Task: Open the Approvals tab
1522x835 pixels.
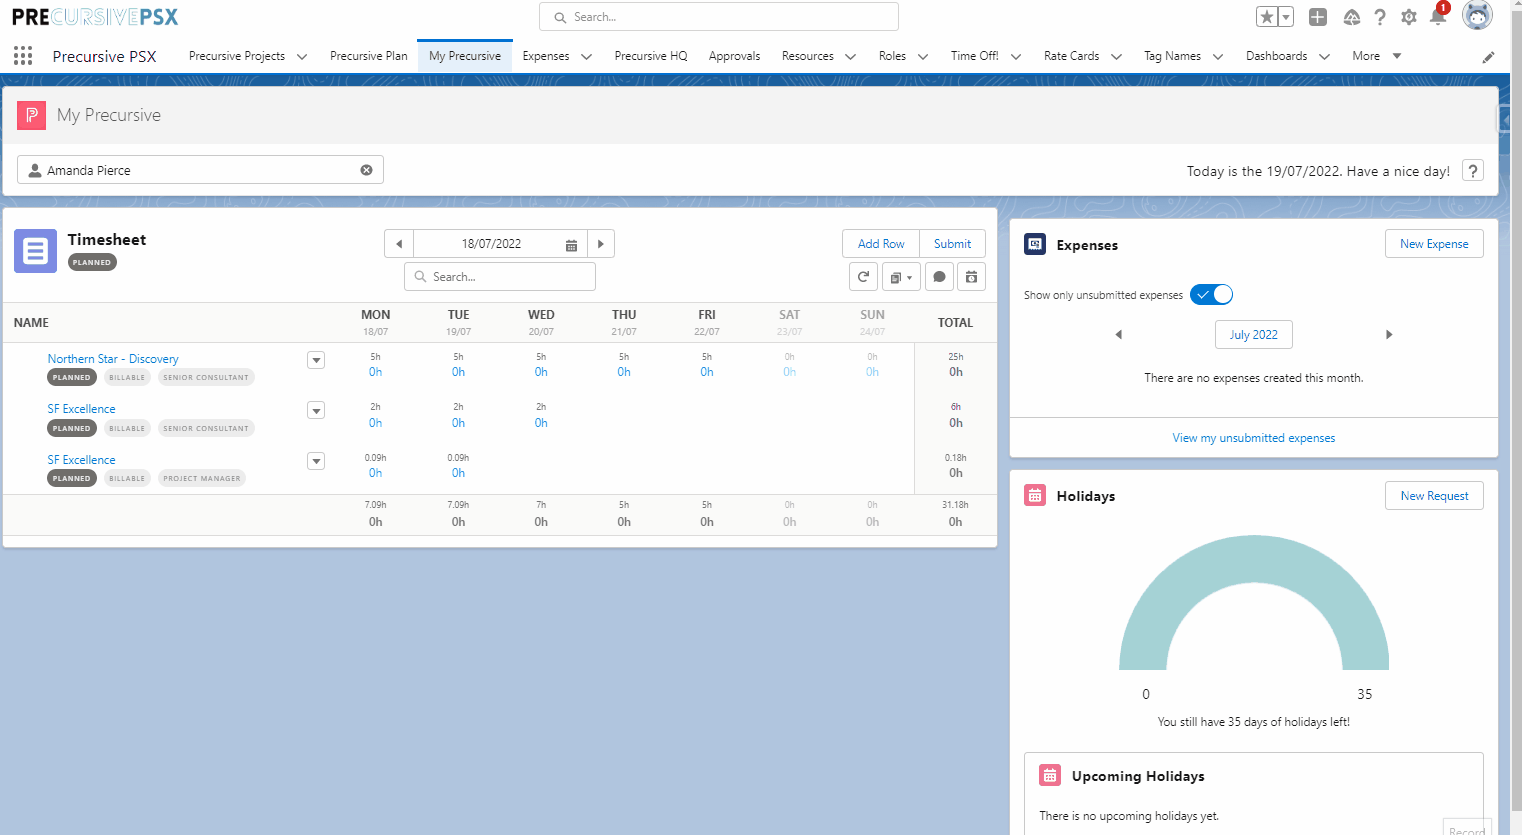Action: [734, 56]
